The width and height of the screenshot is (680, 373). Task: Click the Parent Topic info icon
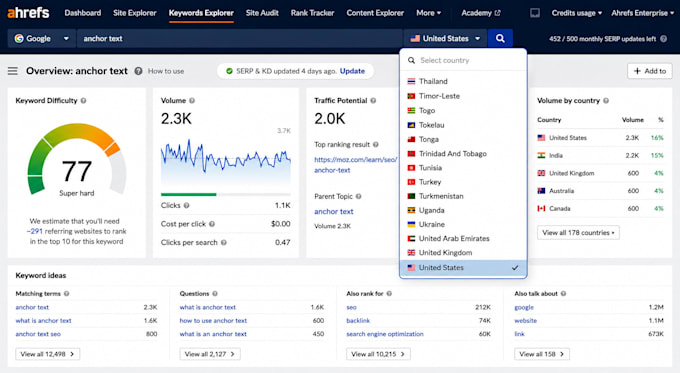click(358, 196)
